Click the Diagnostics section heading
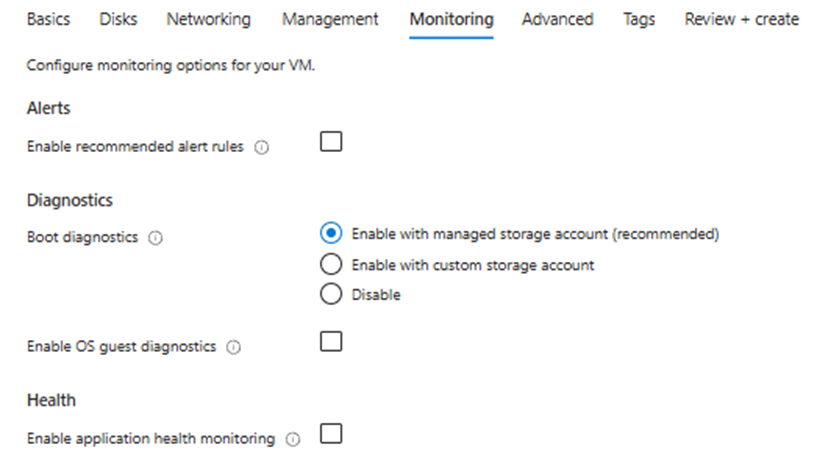Viewport: 817px width, 467px height. click(69, 200)
